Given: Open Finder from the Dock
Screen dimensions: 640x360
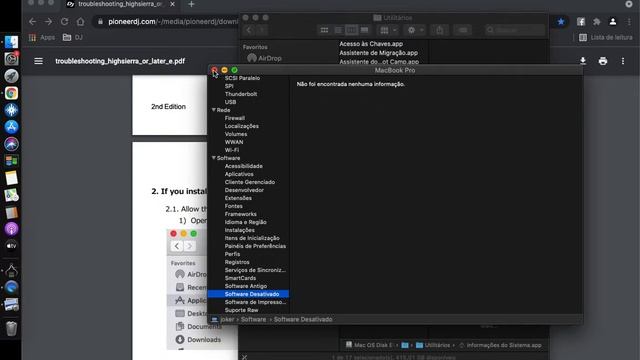Looking at the screenshot, I should (x=11, y=42).
